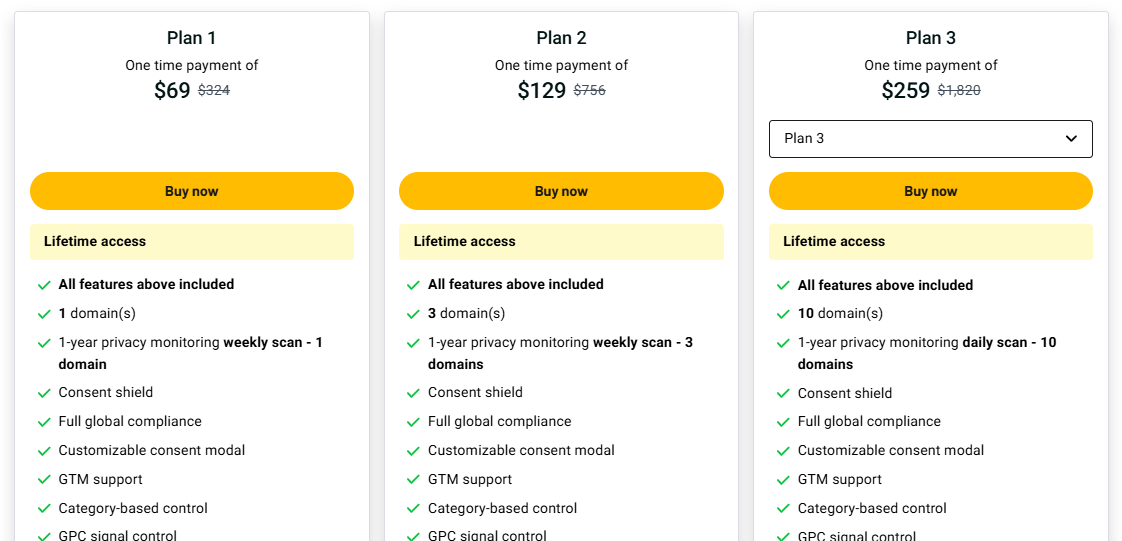The height and width of the screenshot is (541, 1122).
Task: Click the $129 price in Plan 2
Action: (541, 91)
